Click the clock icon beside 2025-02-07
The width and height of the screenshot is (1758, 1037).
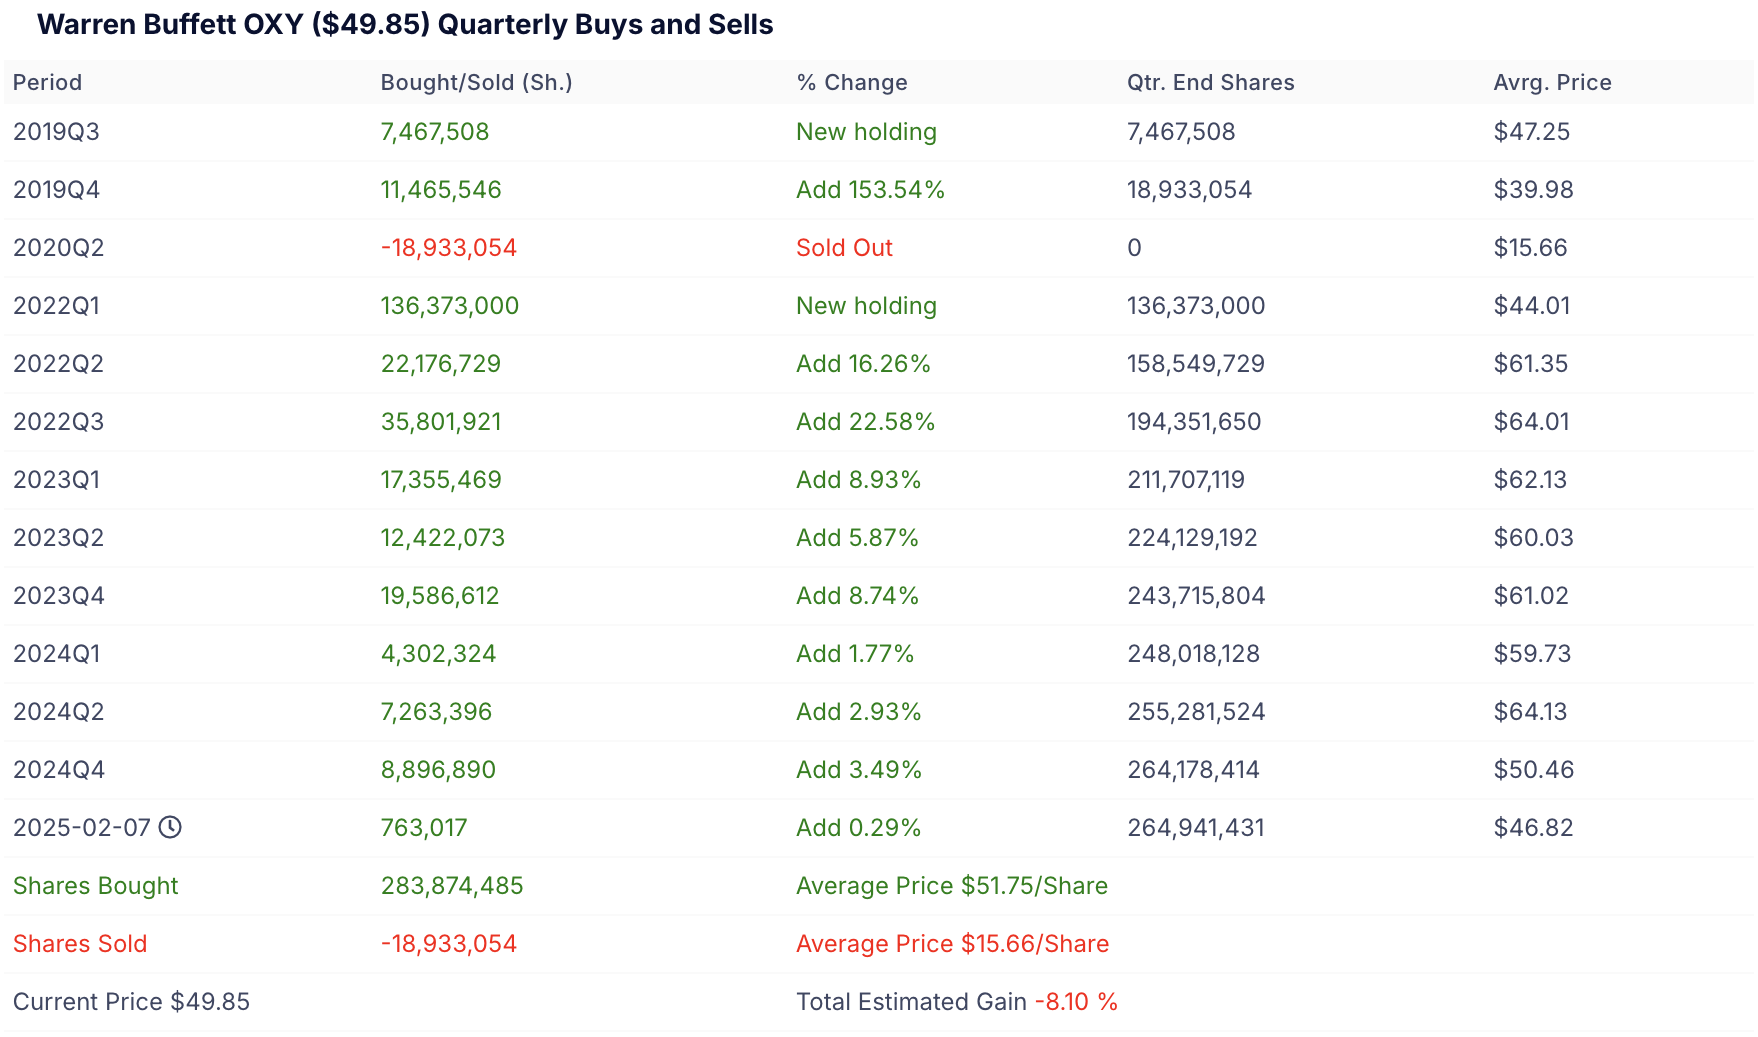[x=171, y=827]
